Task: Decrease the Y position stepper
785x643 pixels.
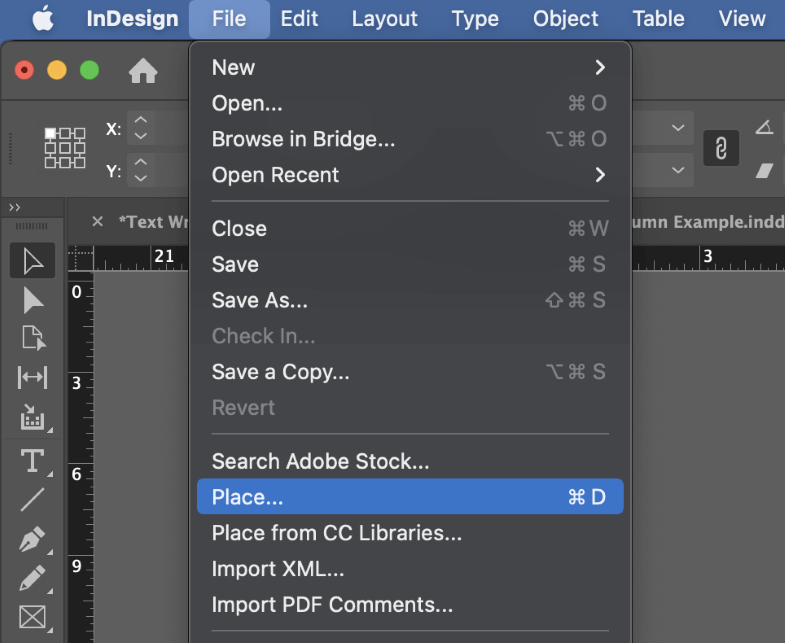Action: [x=141, y=178]
